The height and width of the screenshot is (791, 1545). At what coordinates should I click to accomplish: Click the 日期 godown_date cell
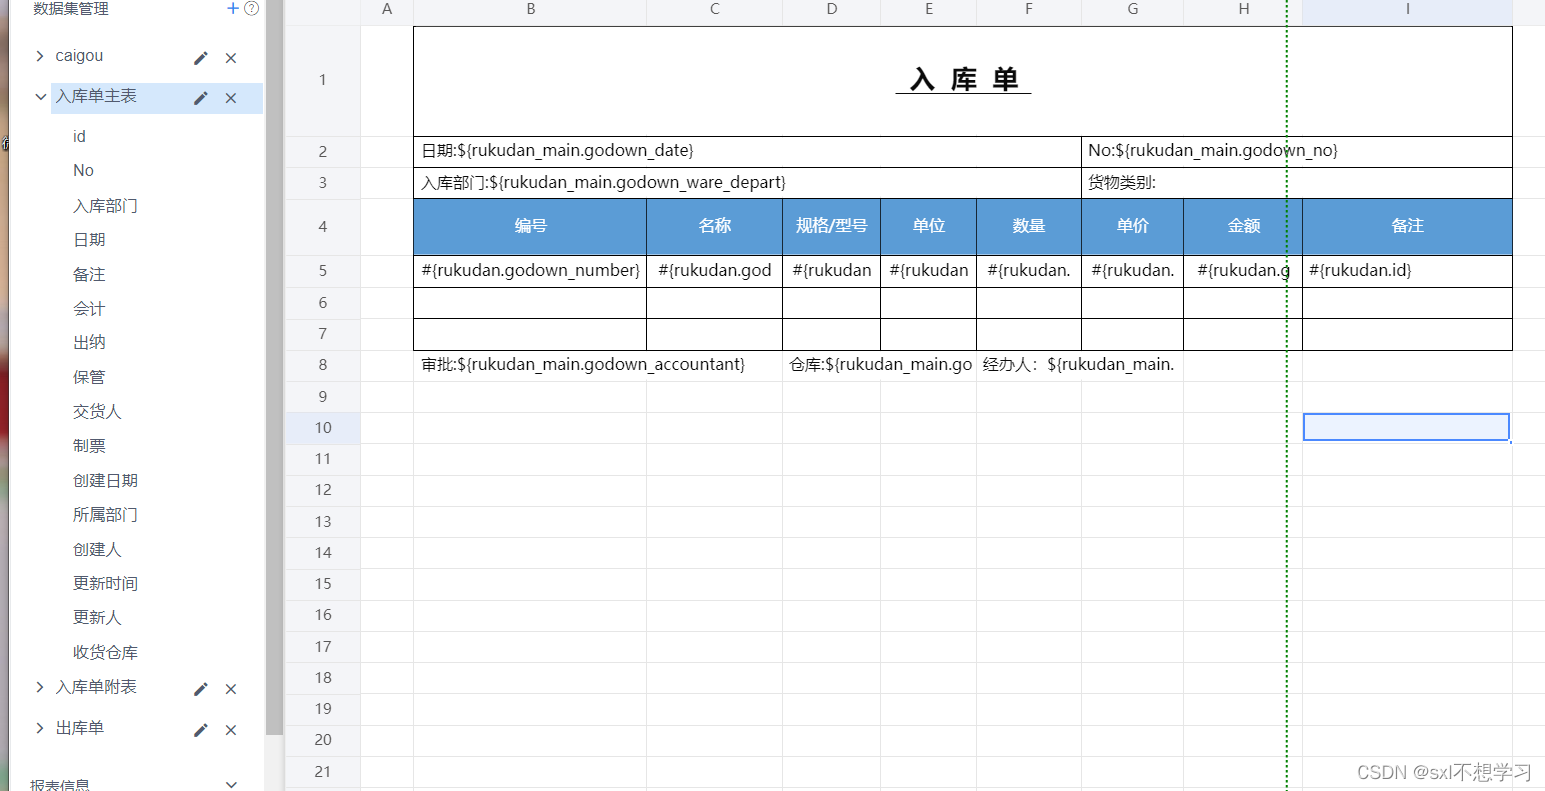tap(747, 151)
